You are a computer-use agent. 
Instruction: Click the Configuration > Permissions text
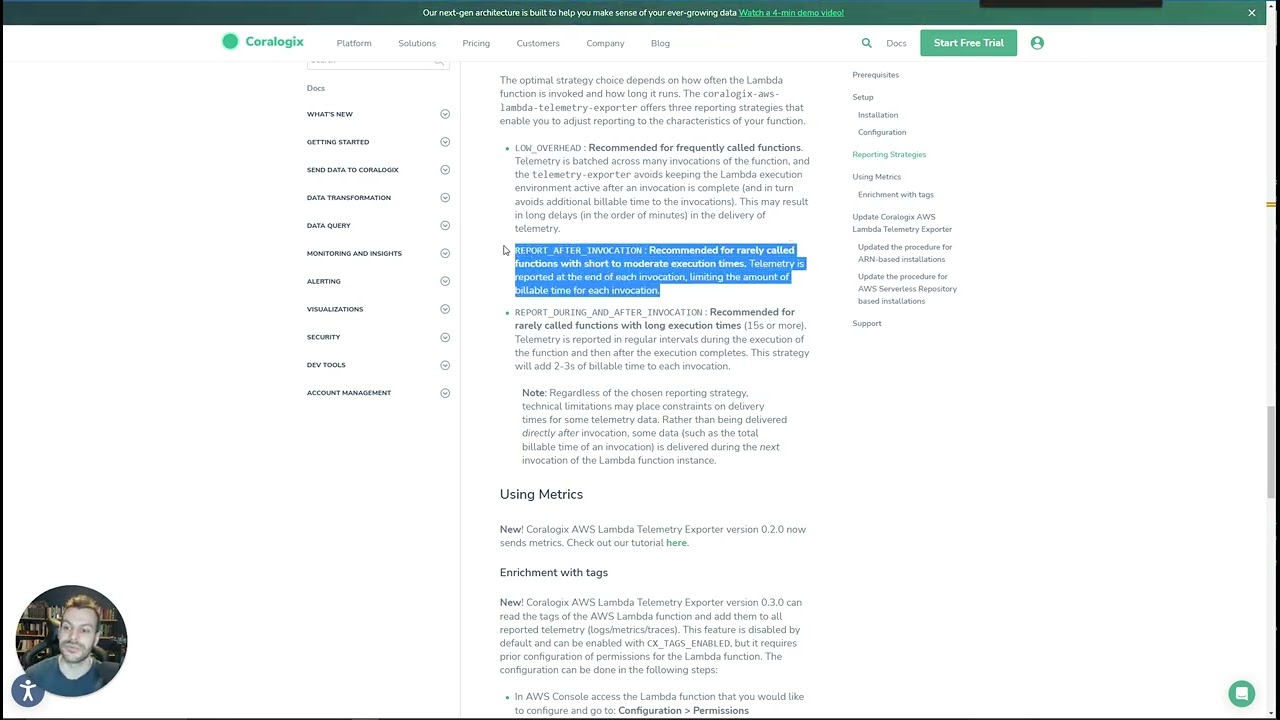[683, 711]
